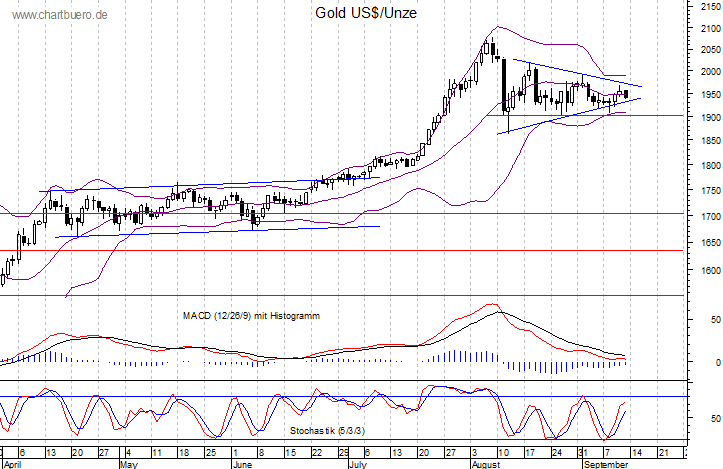723x469 pixels.
Task: Click the June month label
Action: [242, 464]
